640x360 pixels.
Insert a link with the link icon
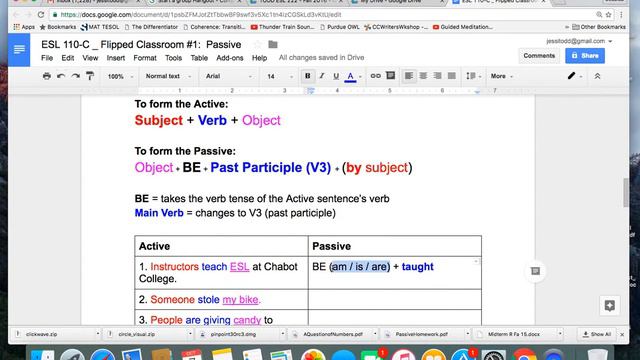click(x=376, y=76)
